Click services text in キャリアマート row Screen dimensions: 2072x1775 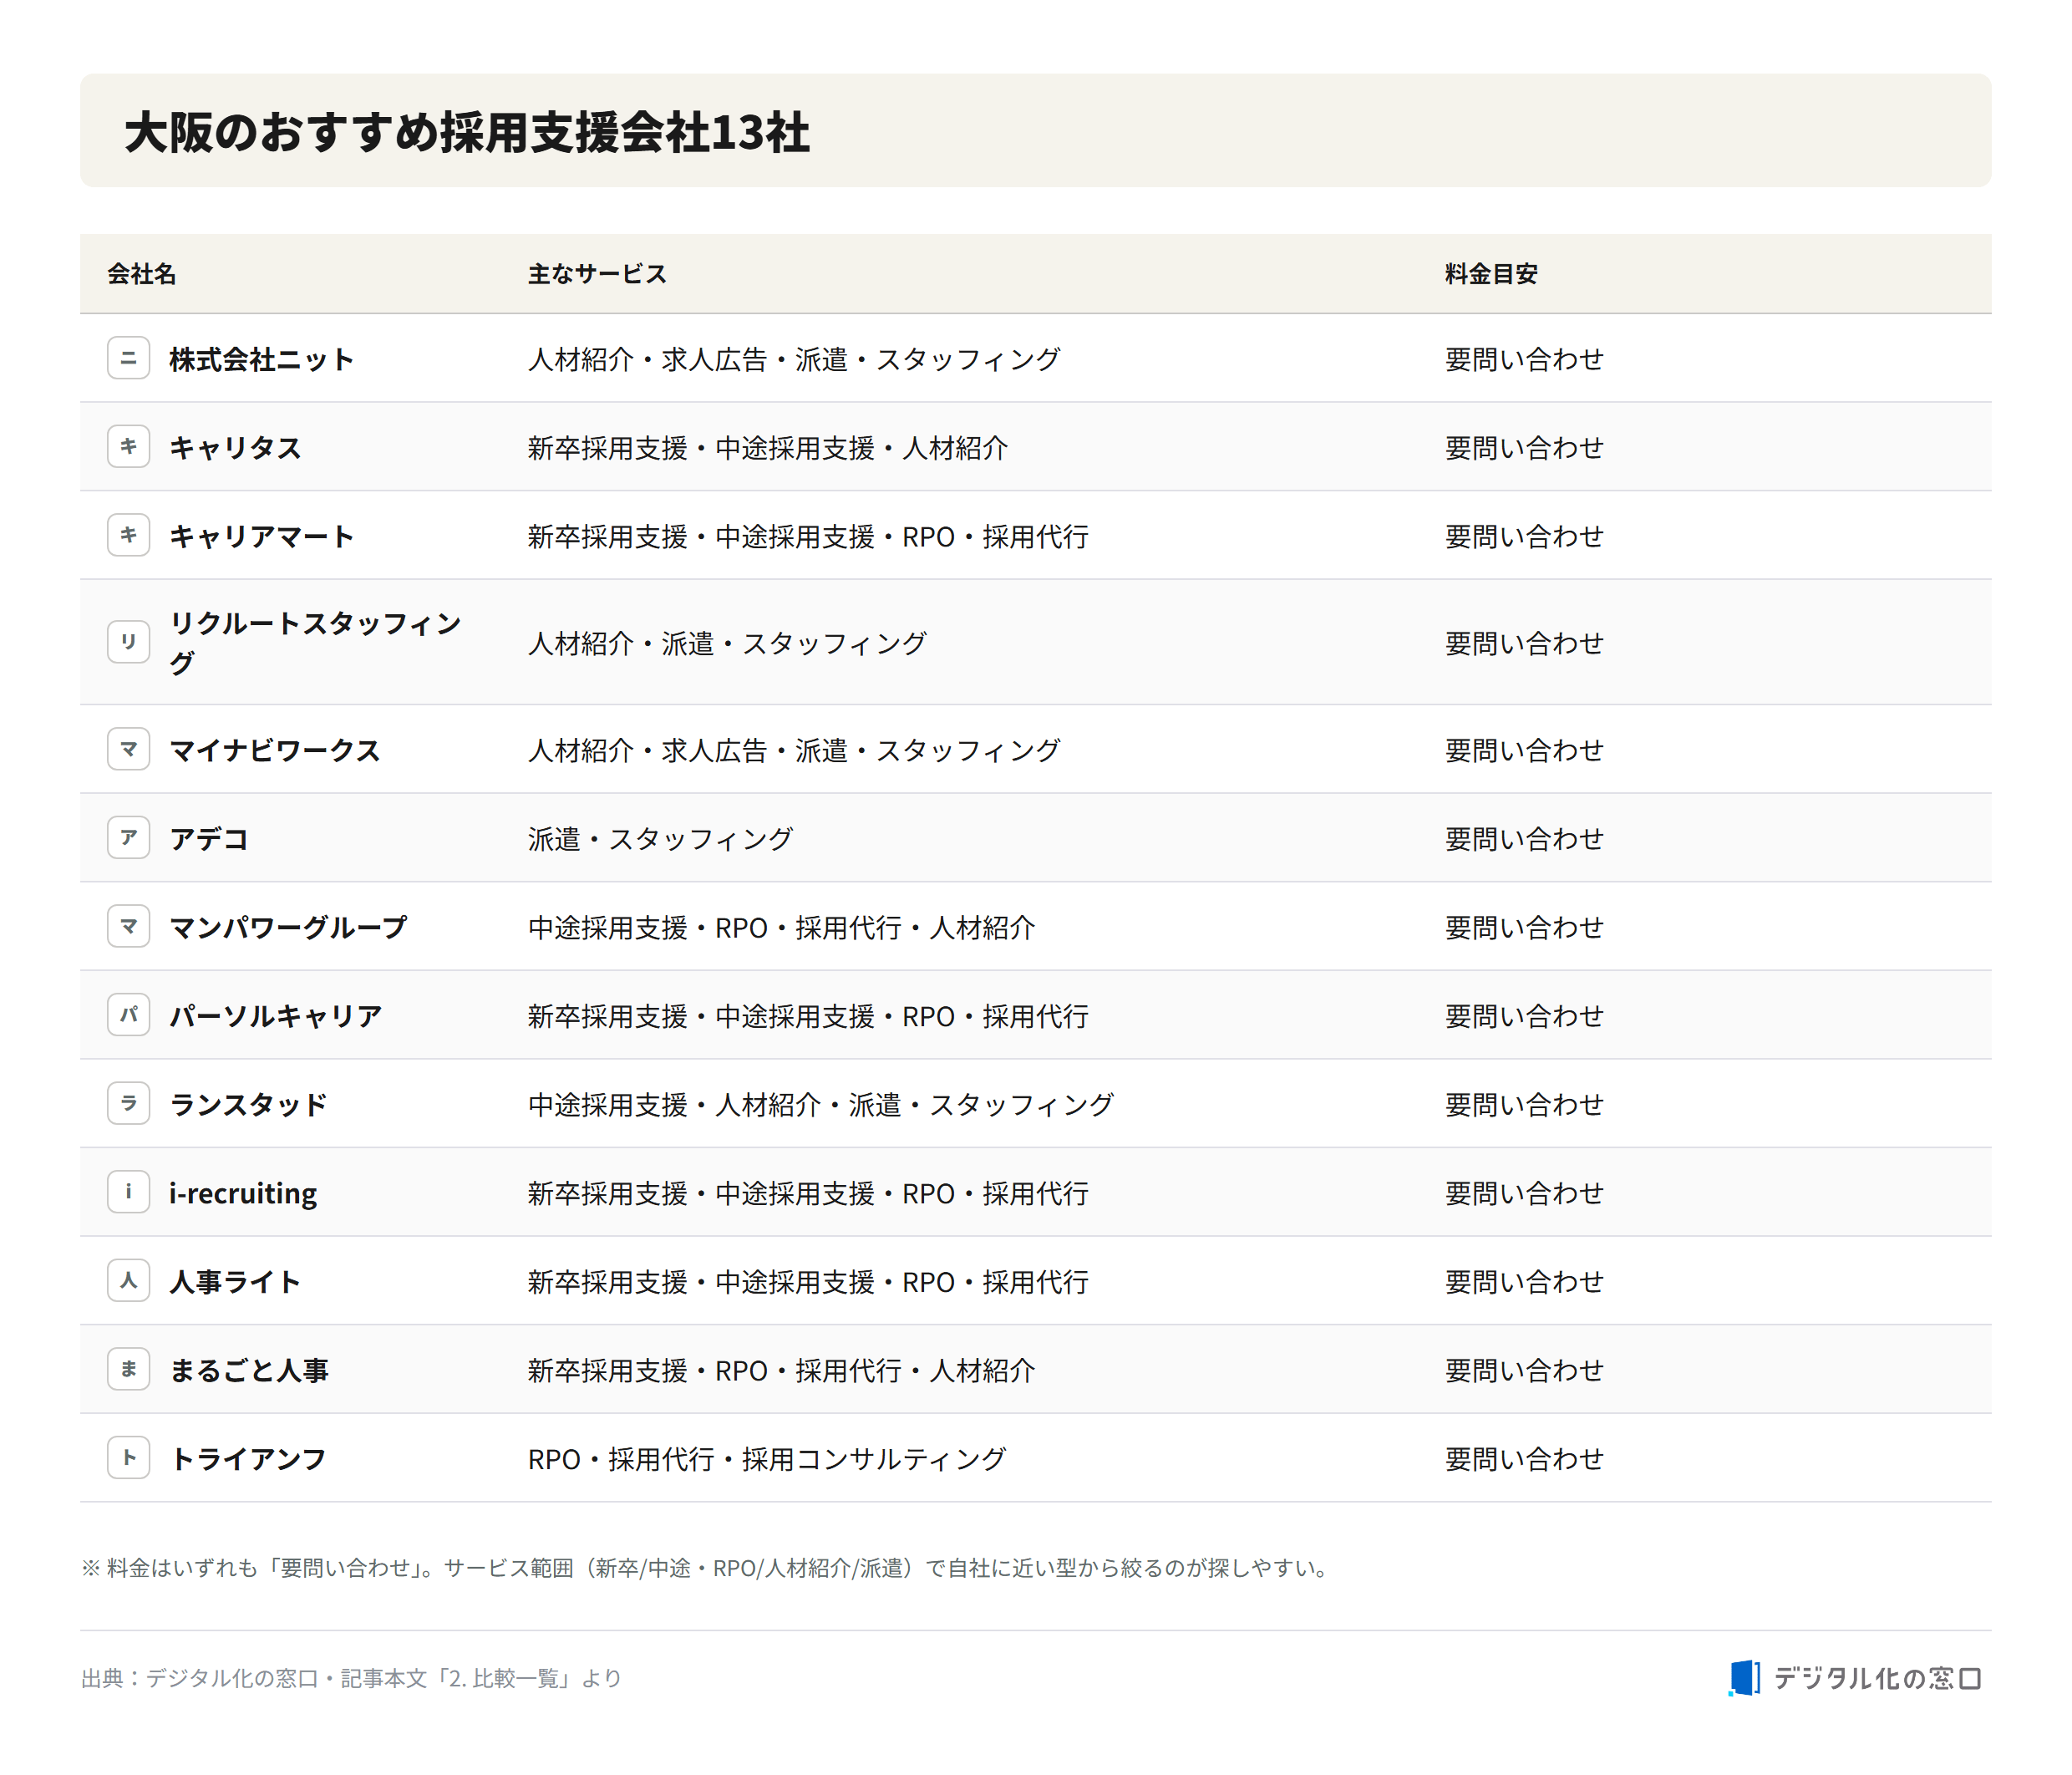(808, 536)
